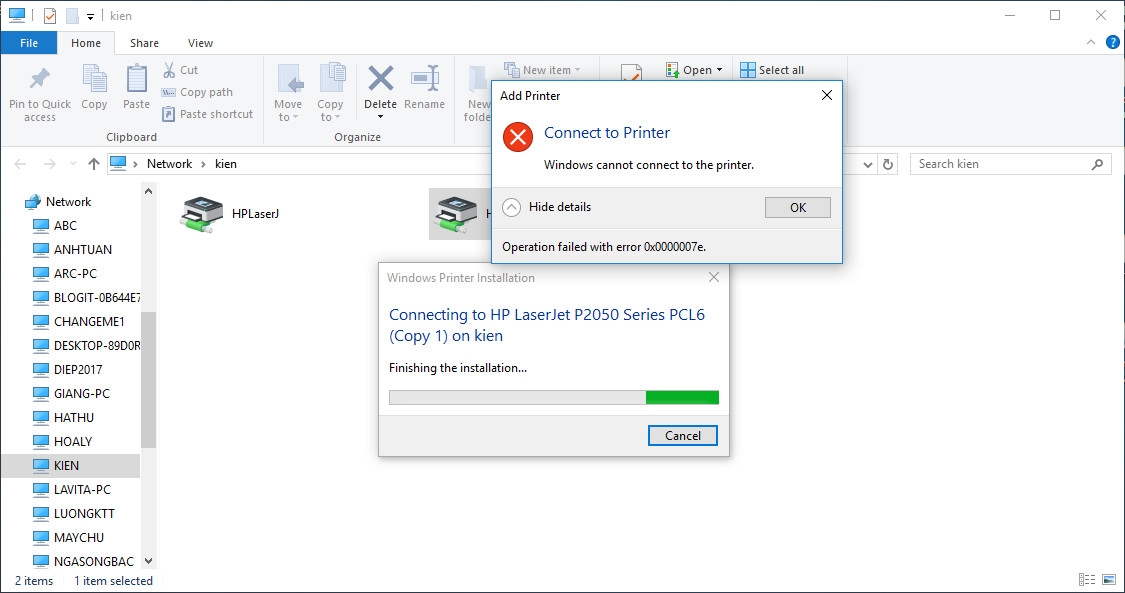The image size is (1125, 593).
Task: Click the Pin to Quick access icon
Action: pyautogui.click(x=39, y=77)
